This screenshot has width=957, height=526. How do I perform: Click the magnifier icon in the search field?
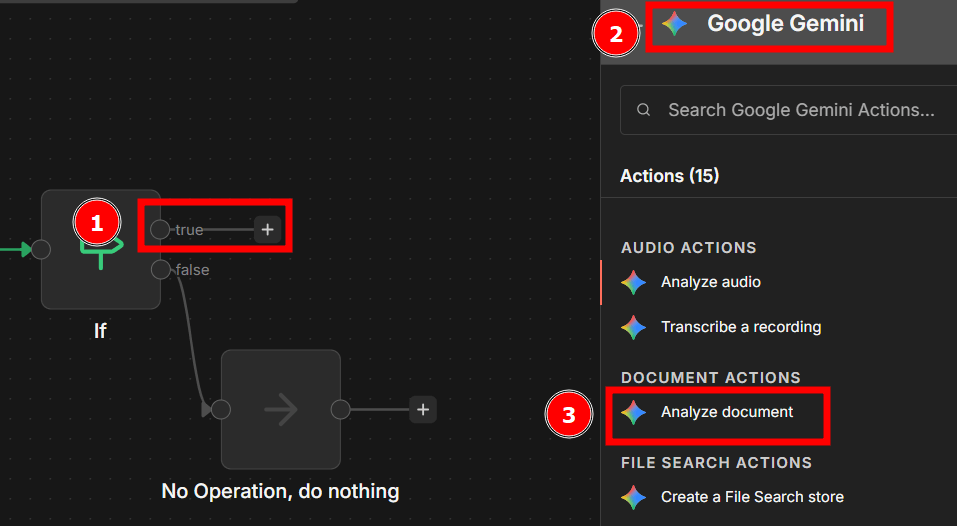click(643, 110)
